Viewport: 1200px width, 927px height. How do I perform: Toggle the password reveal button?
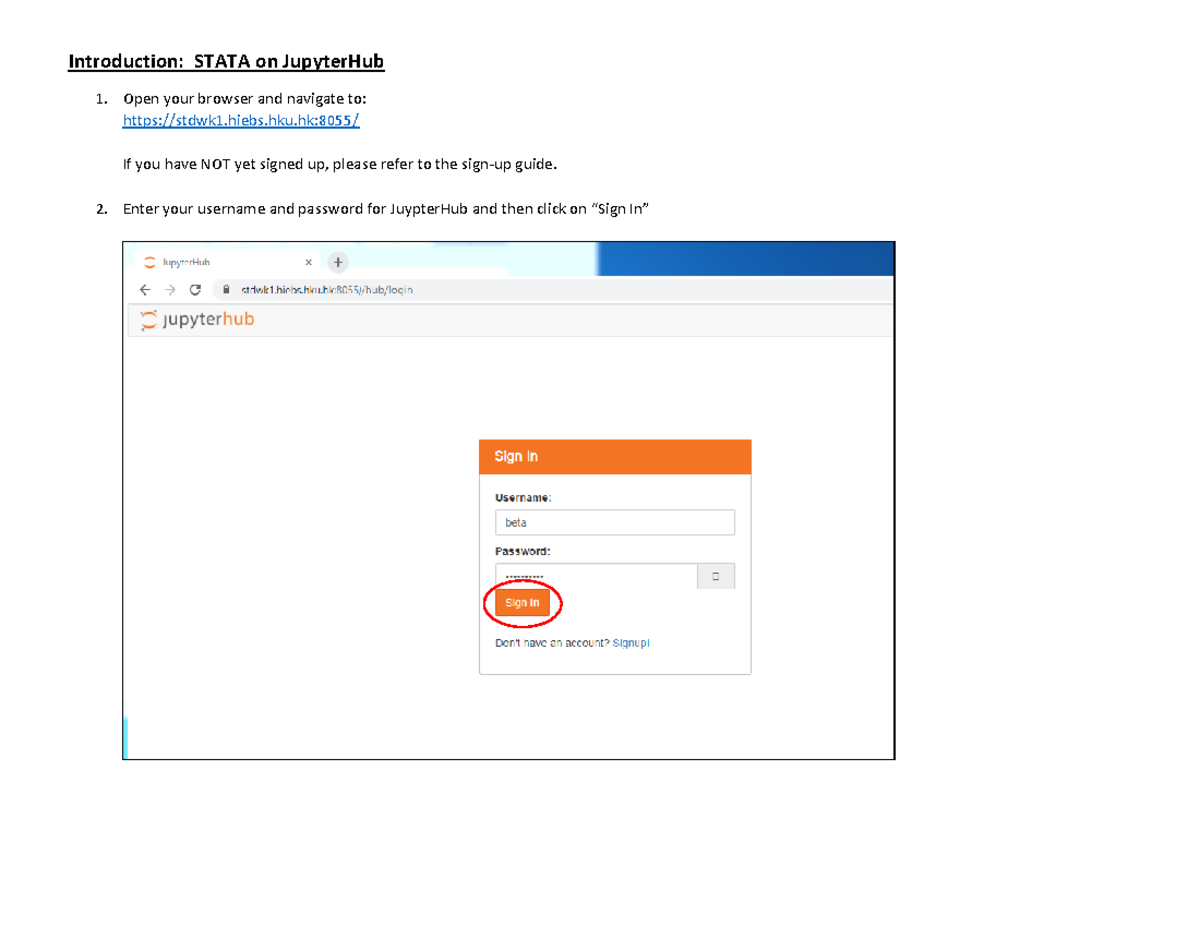[x=715, y=575]
